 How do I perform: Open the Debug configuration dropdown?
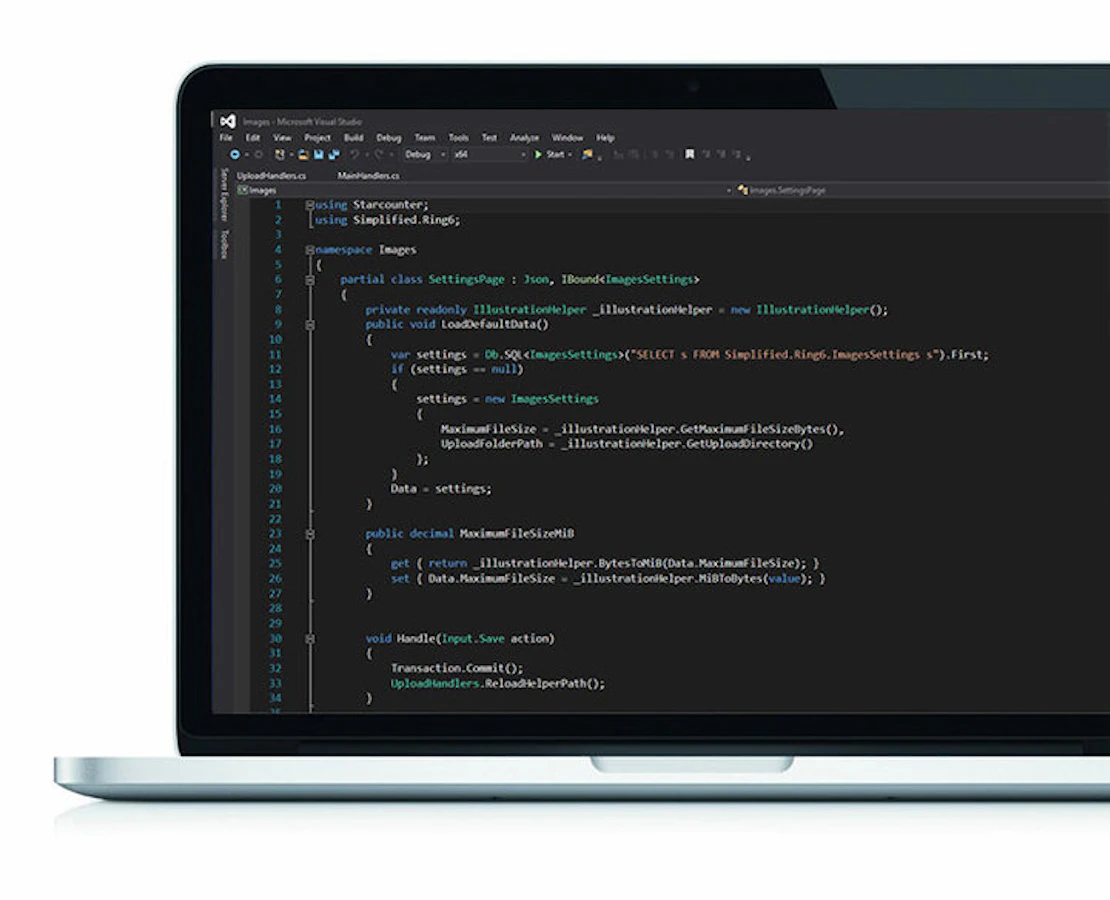coord(425,154)
